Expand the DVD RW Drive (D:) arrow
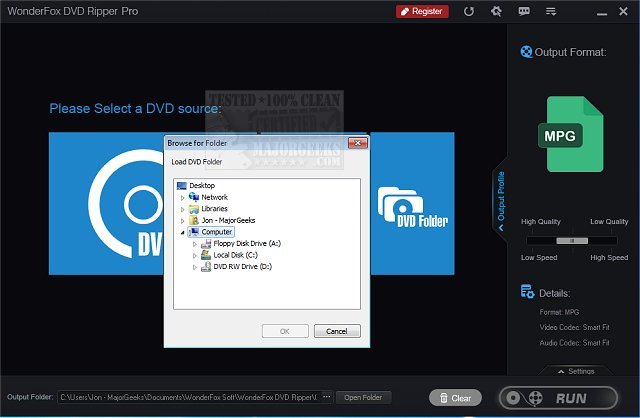 195,267
